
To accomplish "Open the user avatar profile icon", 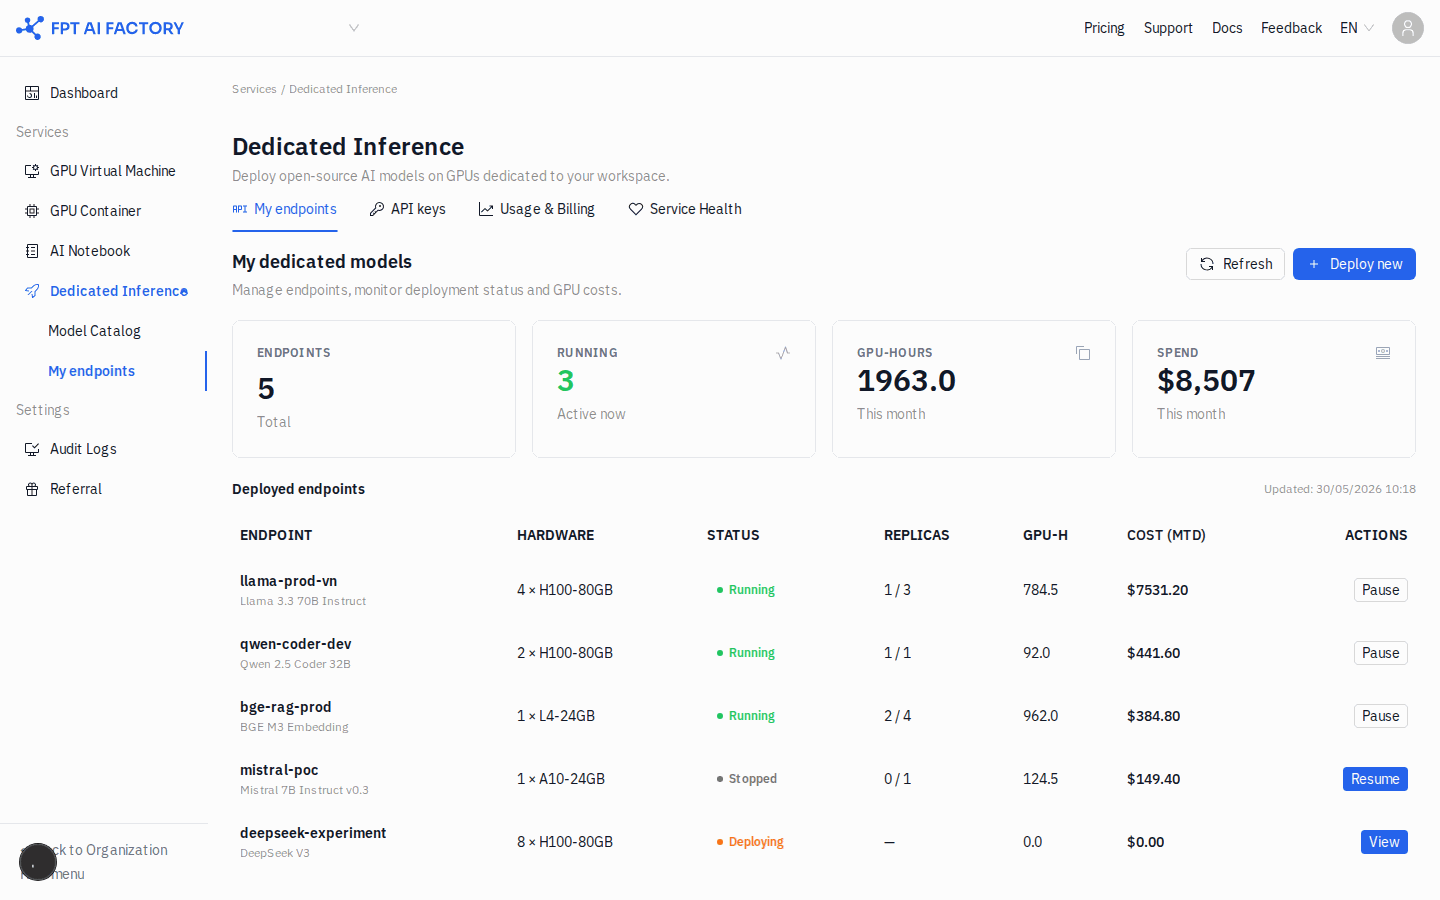I will (1408, 28).
